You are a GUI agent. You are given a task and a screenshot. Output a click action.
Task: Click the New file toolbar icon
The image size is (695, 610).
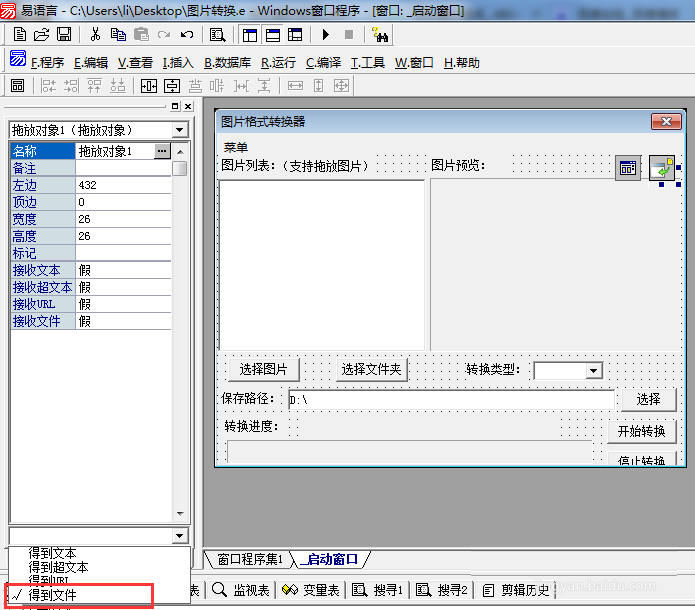click(x=19, y=34)
